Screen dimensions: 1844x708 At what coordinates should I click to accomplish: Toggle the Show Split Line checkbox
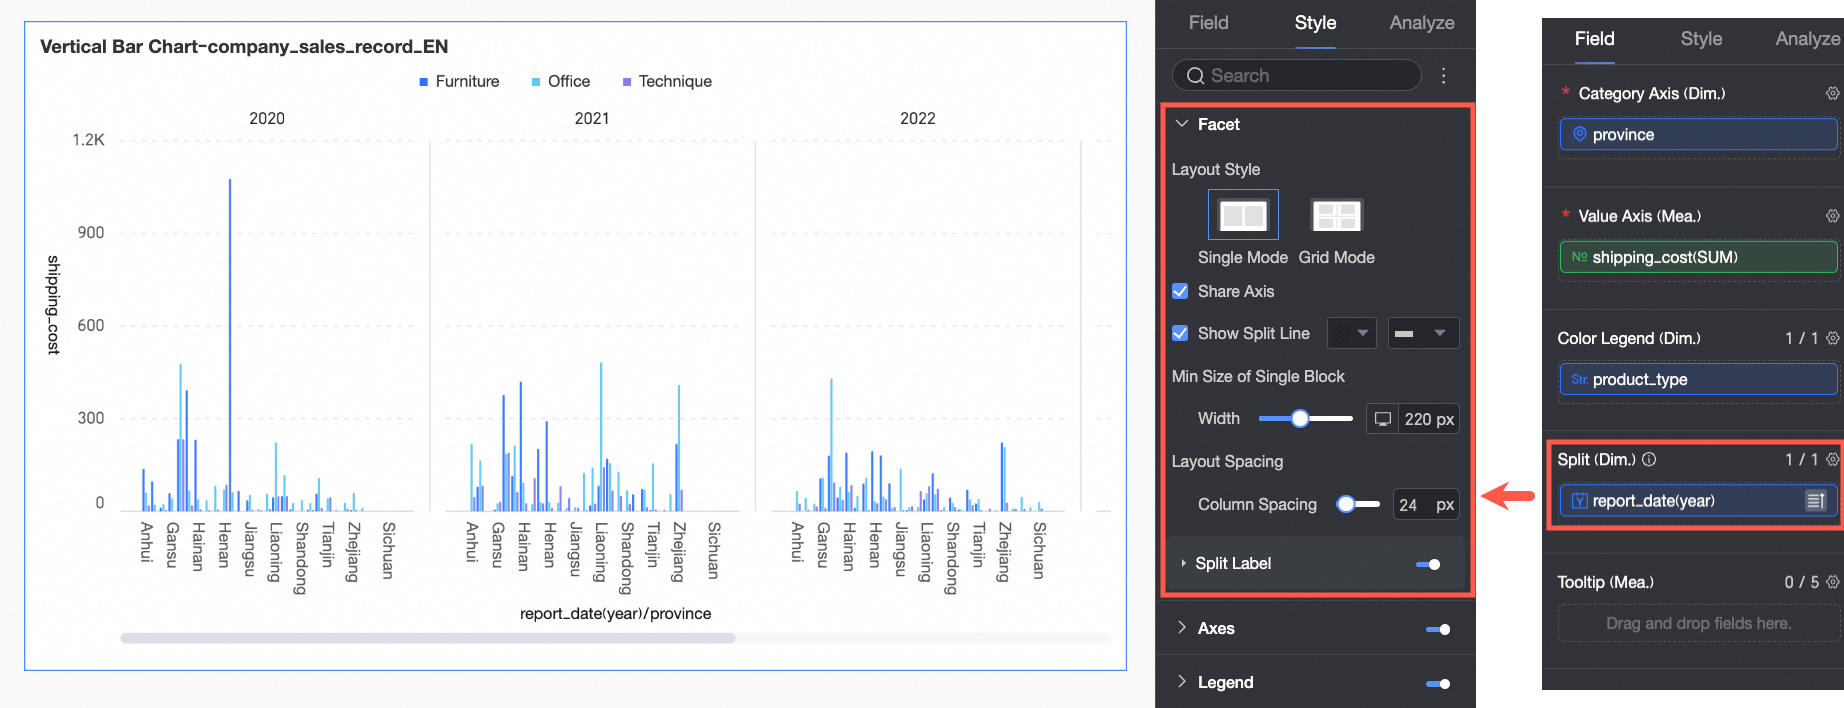click(x=1180, y=333)
